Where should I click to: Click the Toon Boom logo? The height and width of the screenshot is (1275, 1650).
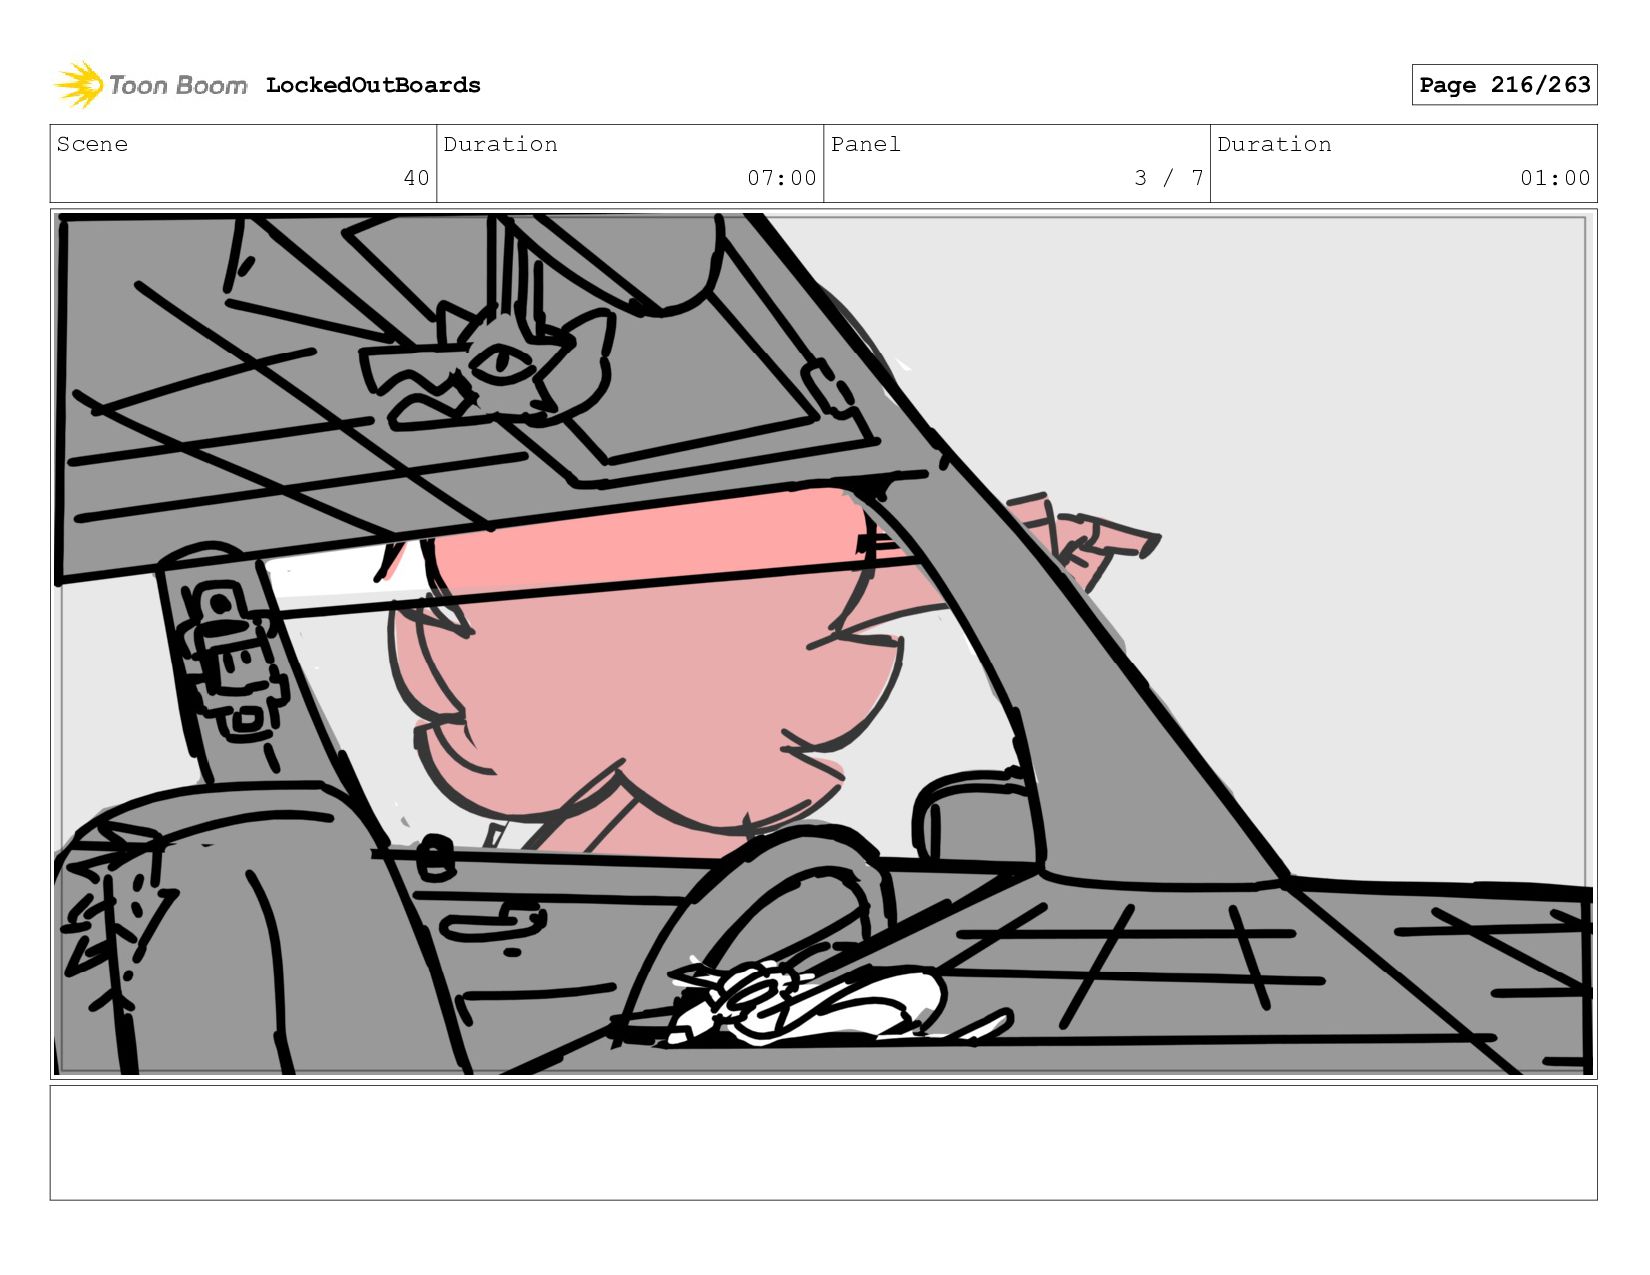point(150,85)
